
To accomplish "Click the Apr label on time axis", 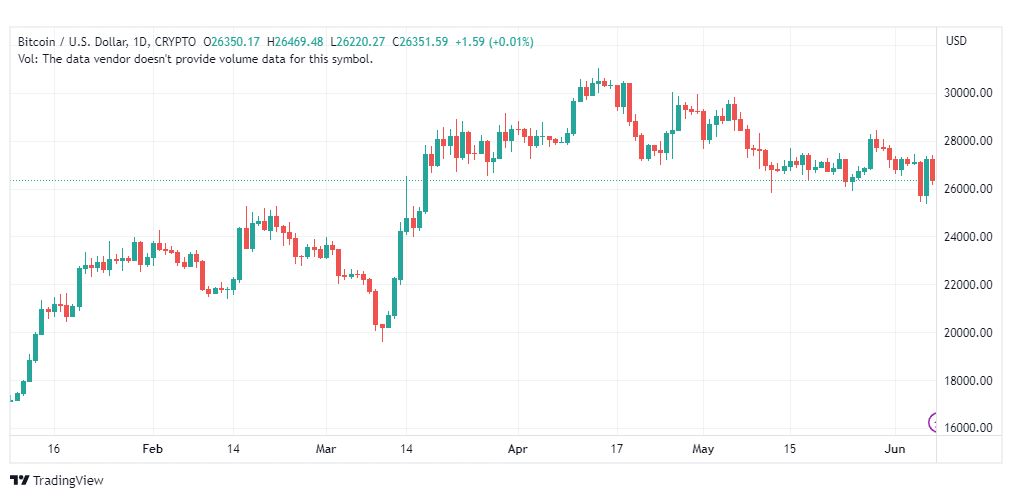I will (518, 449).
